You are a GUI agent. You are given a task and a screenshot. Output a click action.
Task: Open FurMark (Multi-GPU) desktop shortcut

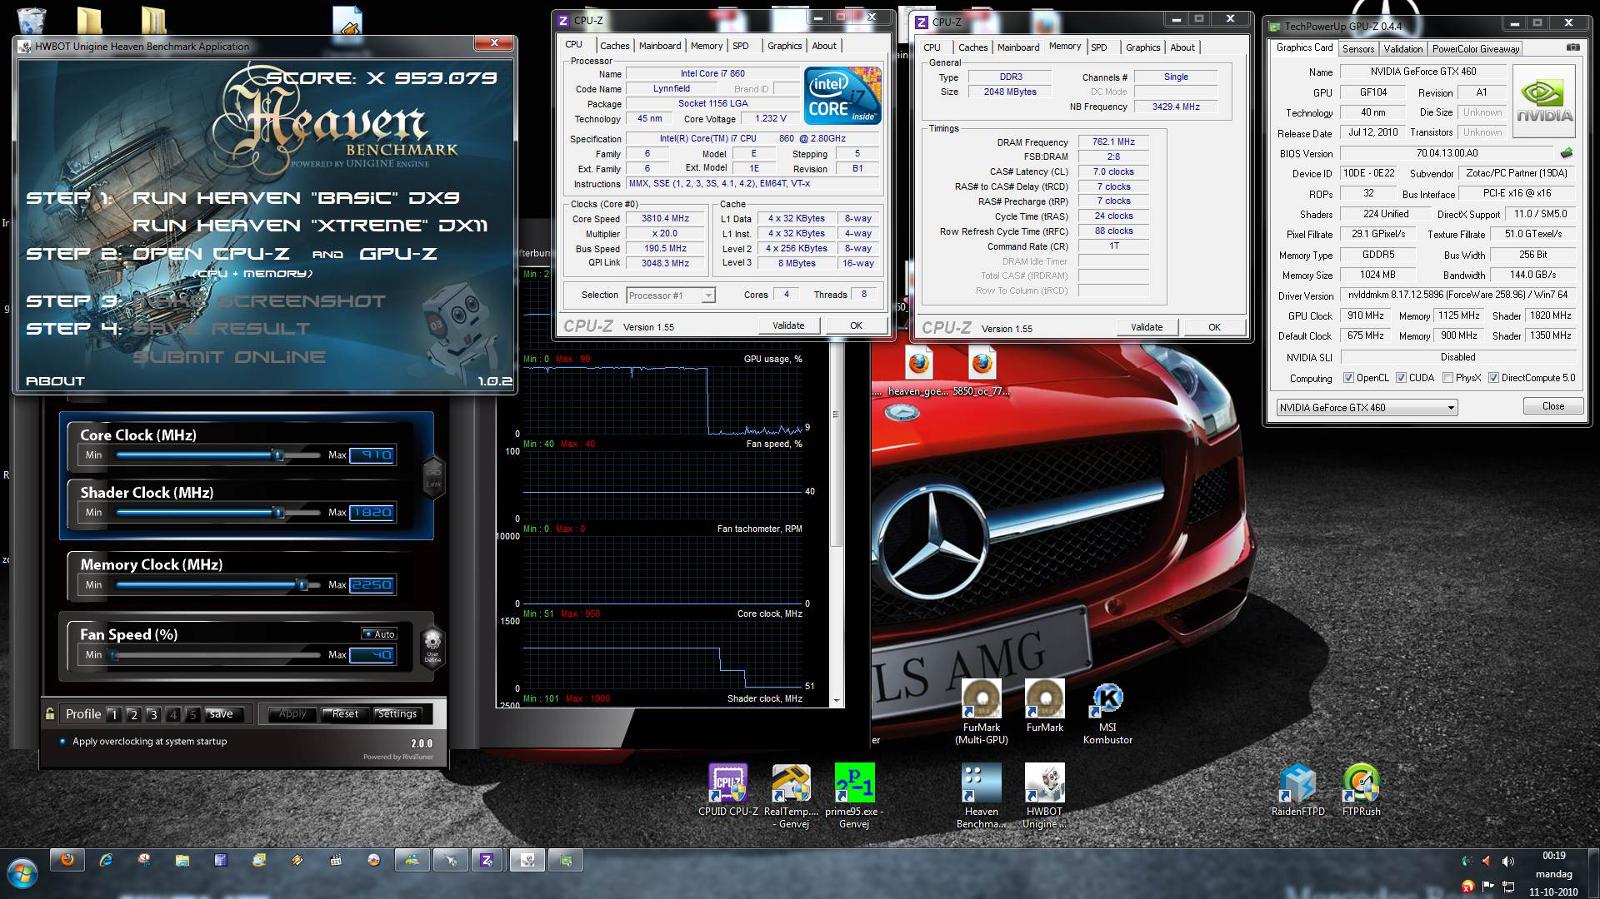(981, 712)
